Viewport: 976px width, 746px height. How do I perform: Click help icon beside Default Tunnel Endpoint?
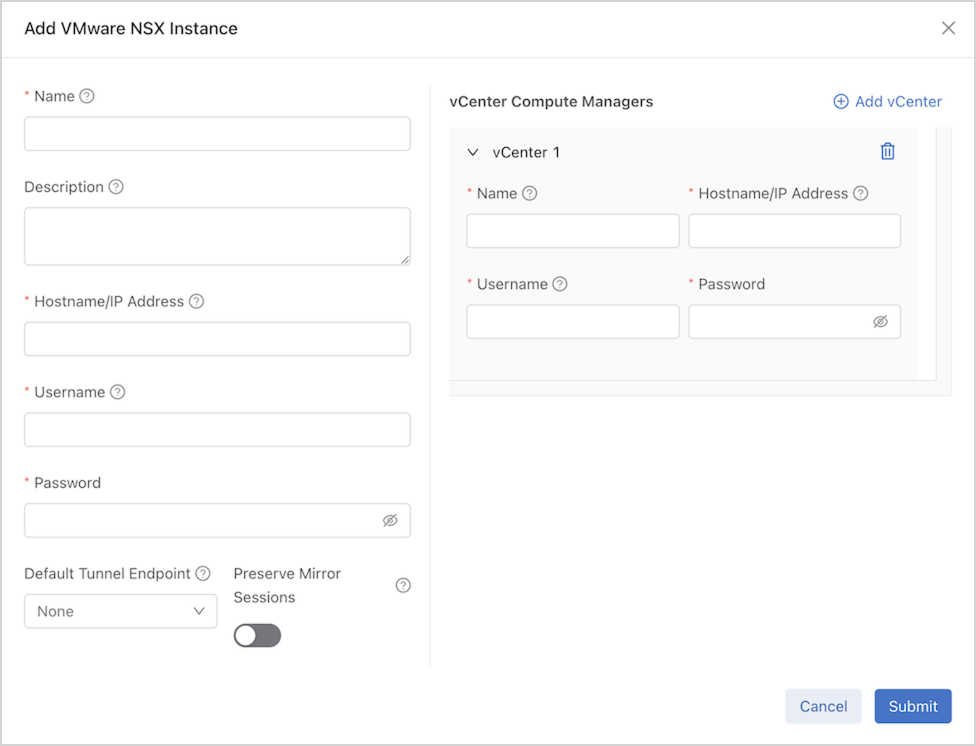click(203, 574)
